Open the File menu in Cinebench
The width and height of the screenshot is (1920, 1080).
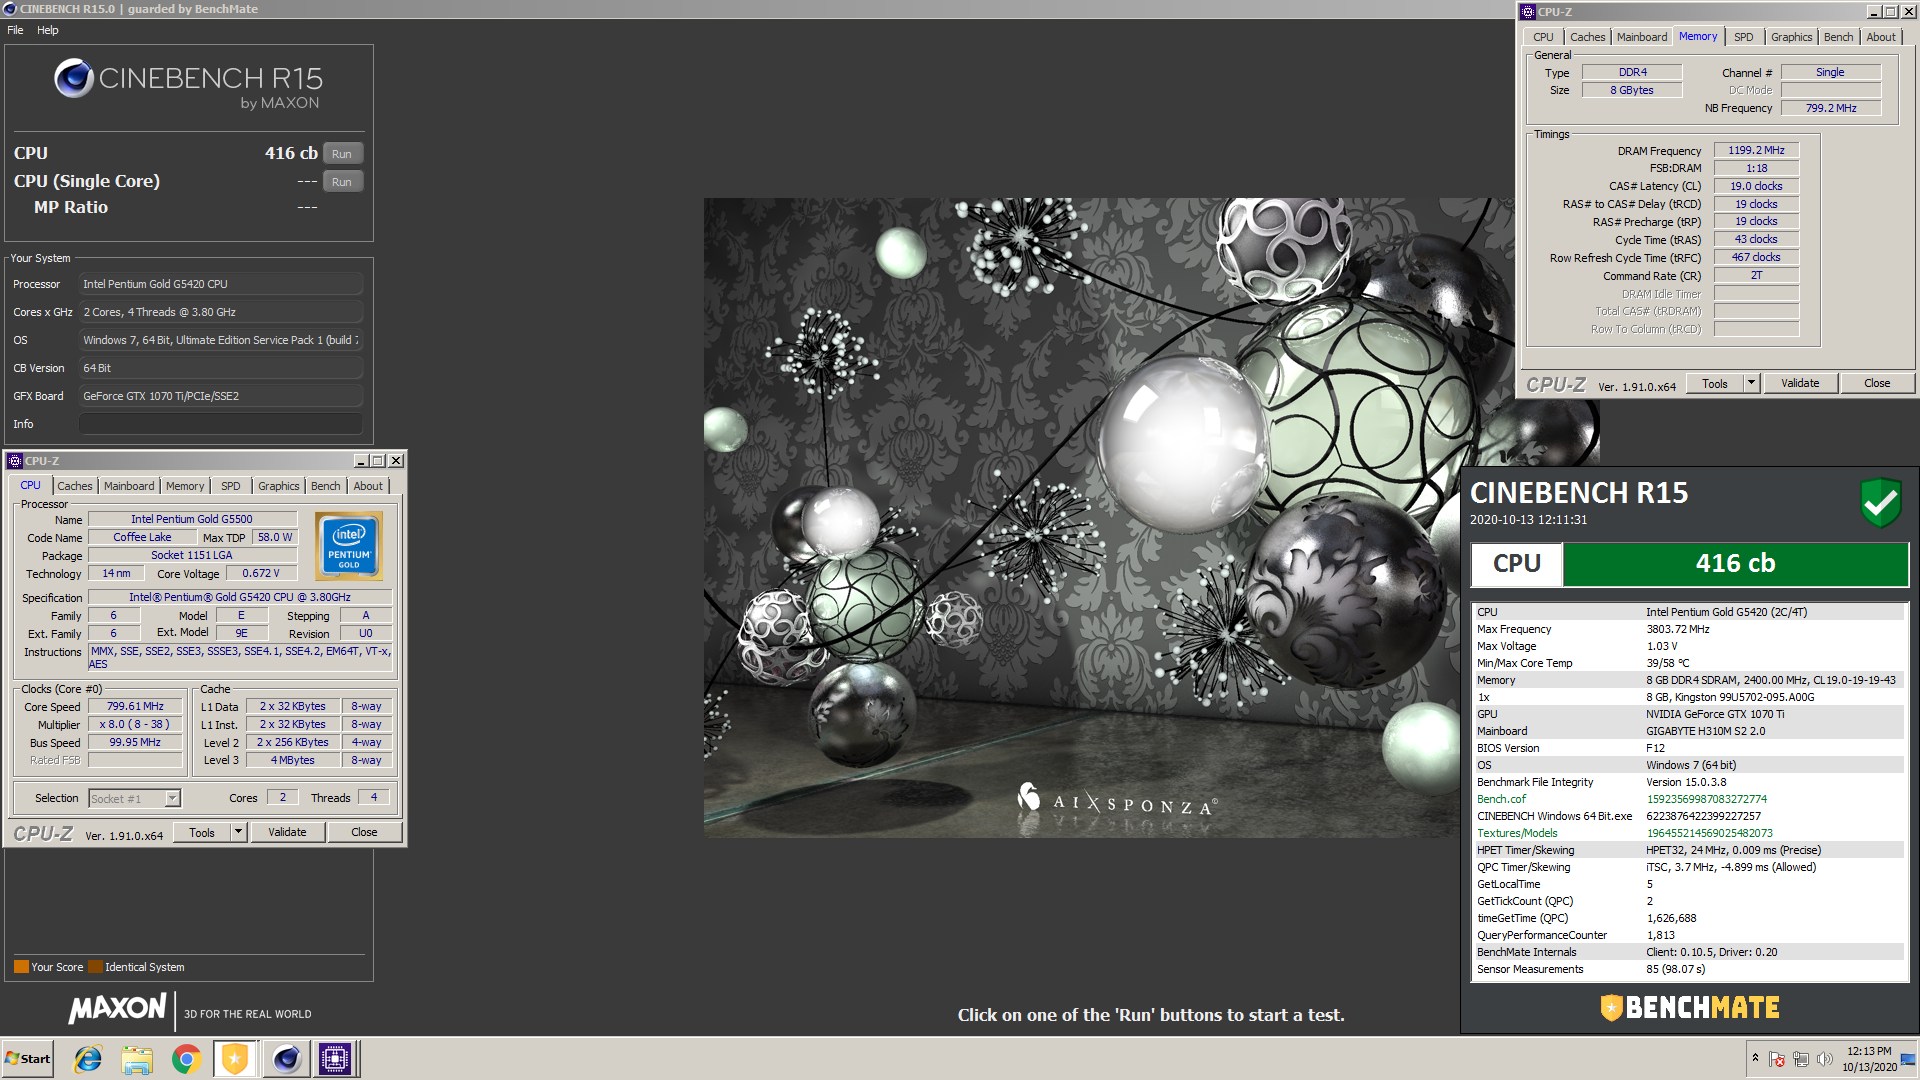15,30
